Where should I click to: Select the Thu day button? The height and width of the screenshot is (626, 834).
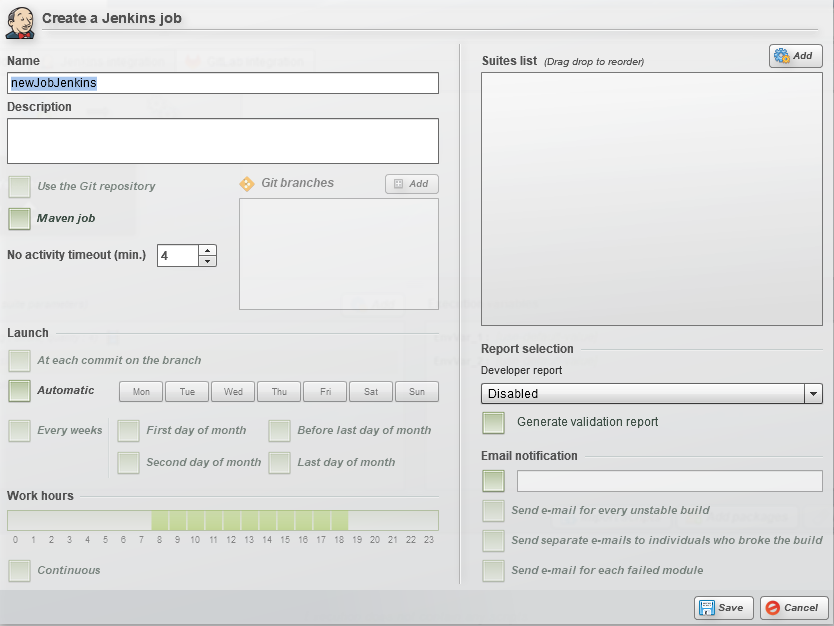pyautogui.click(x=279, y=391)
